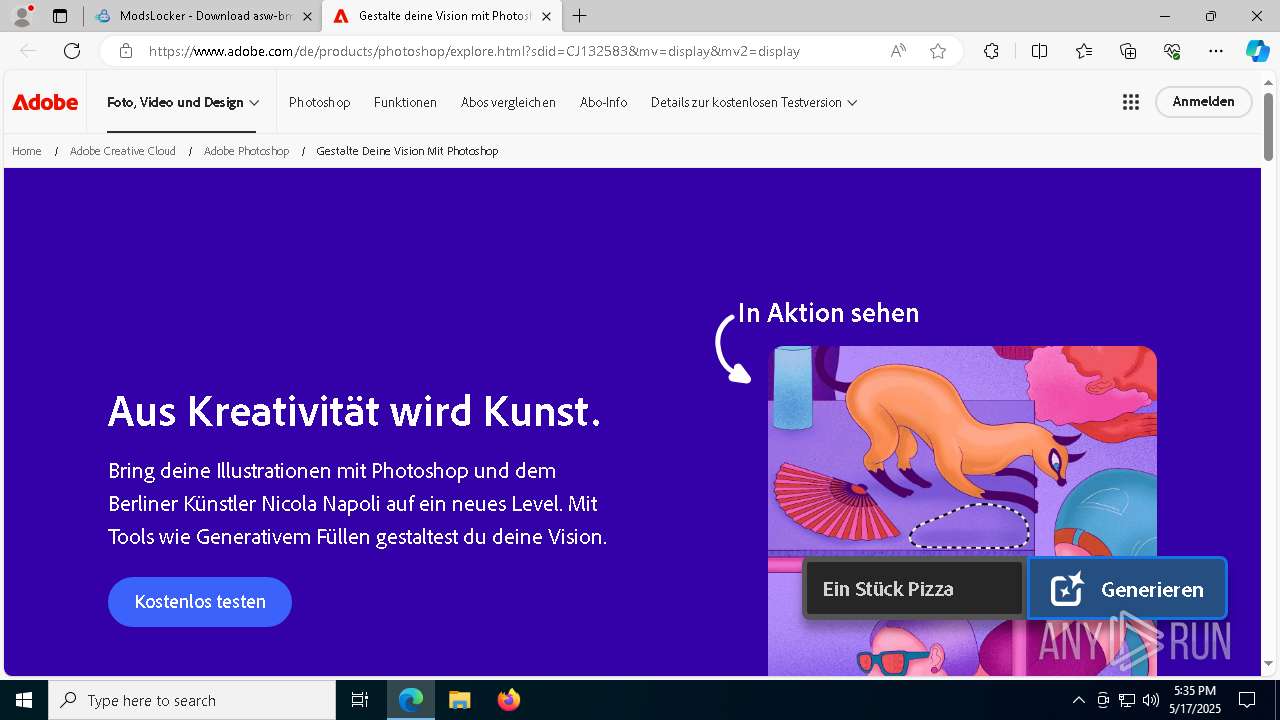Click the Ein Stück Pizza prompt field
This screenshot has height=720, width=1280.
pyautogui.click(x=914, y=589)
